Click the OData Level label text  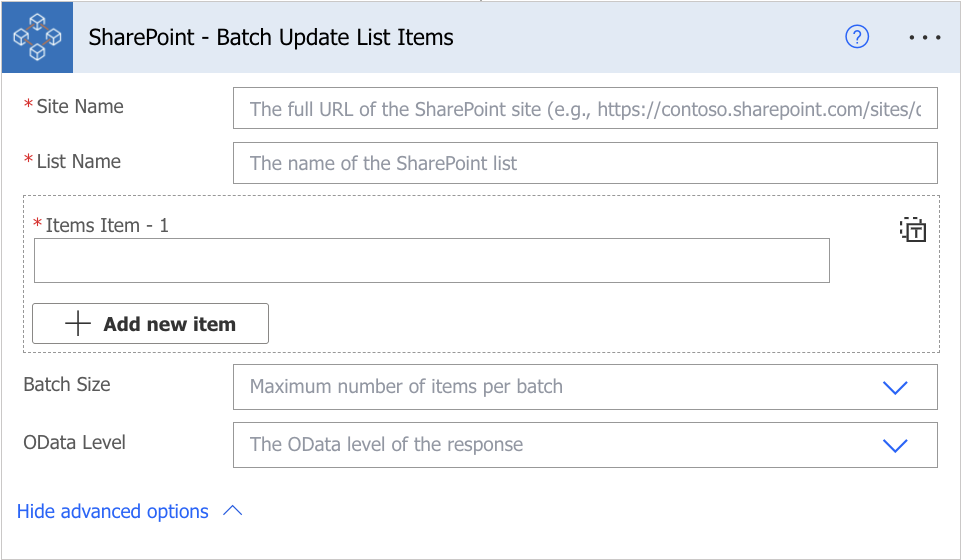point(74,442)
